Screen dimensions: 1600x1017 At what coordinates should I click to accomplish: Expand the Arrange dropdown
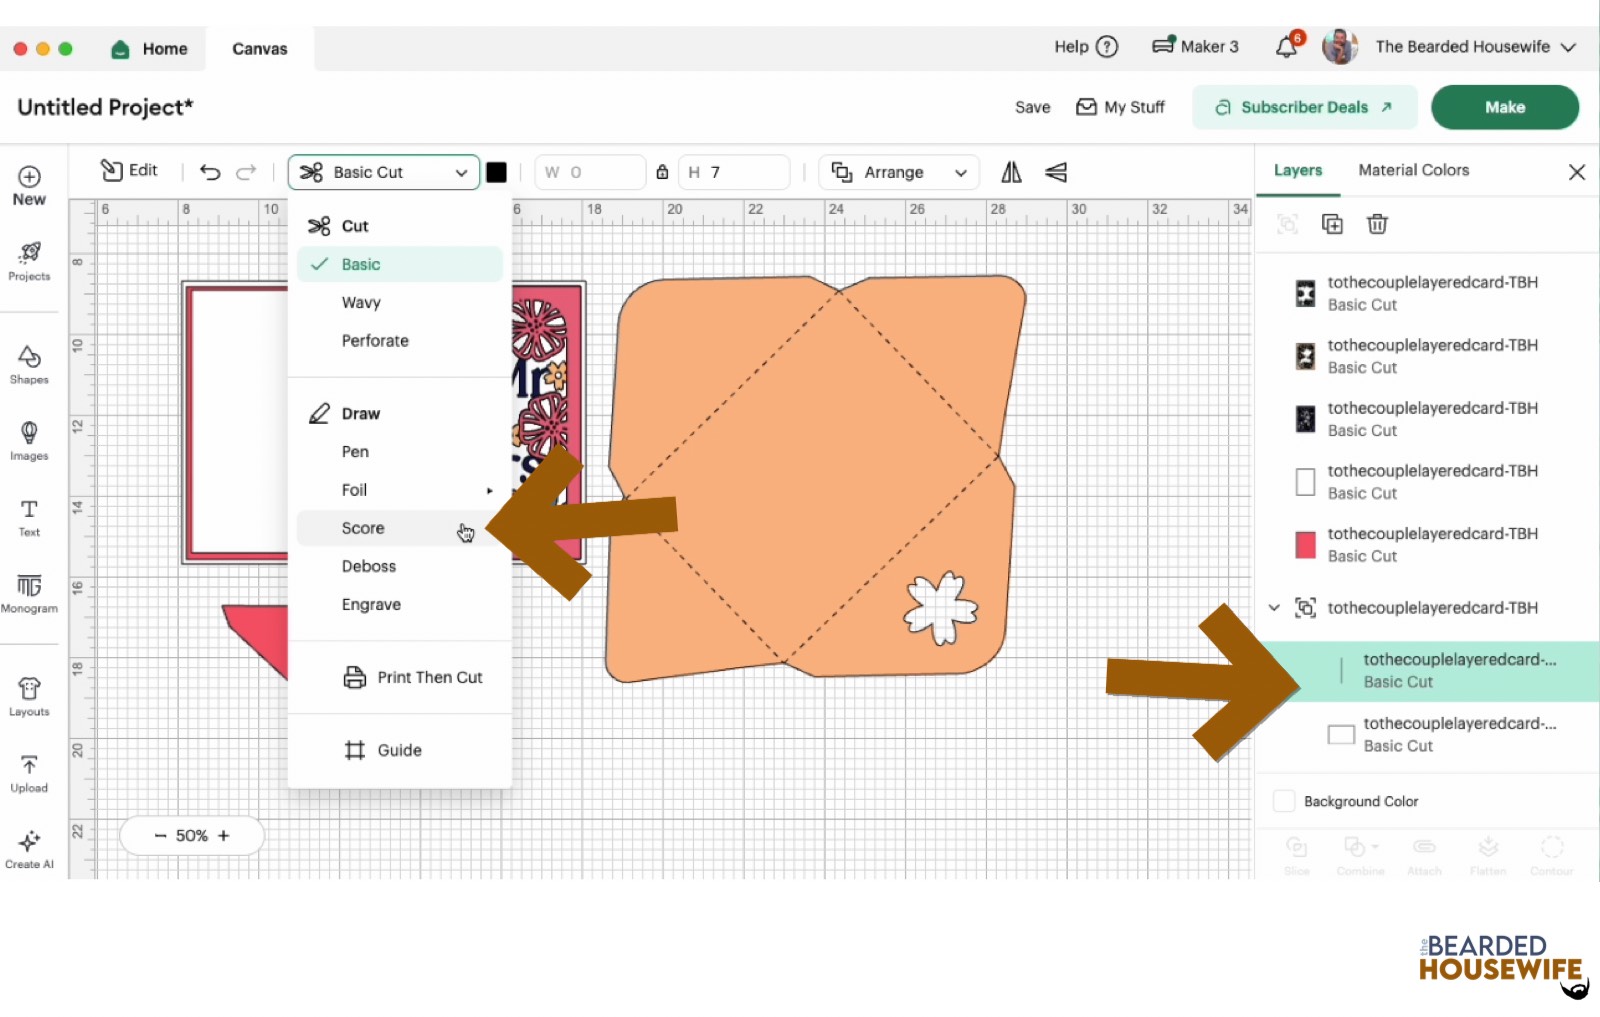coord(899,172)
